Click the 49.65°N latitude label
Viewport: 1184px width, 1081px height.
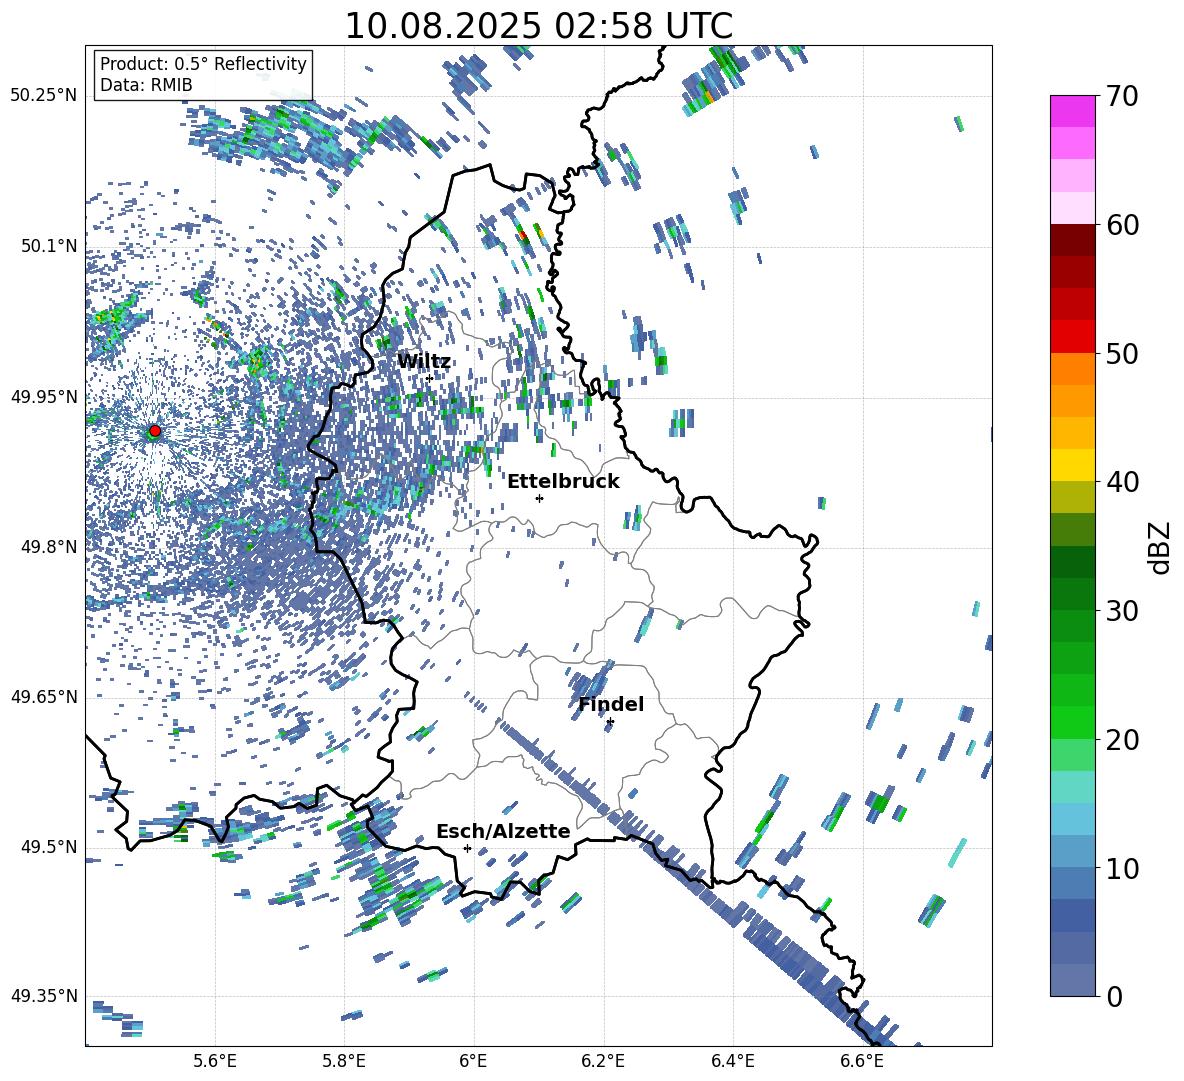44,696
